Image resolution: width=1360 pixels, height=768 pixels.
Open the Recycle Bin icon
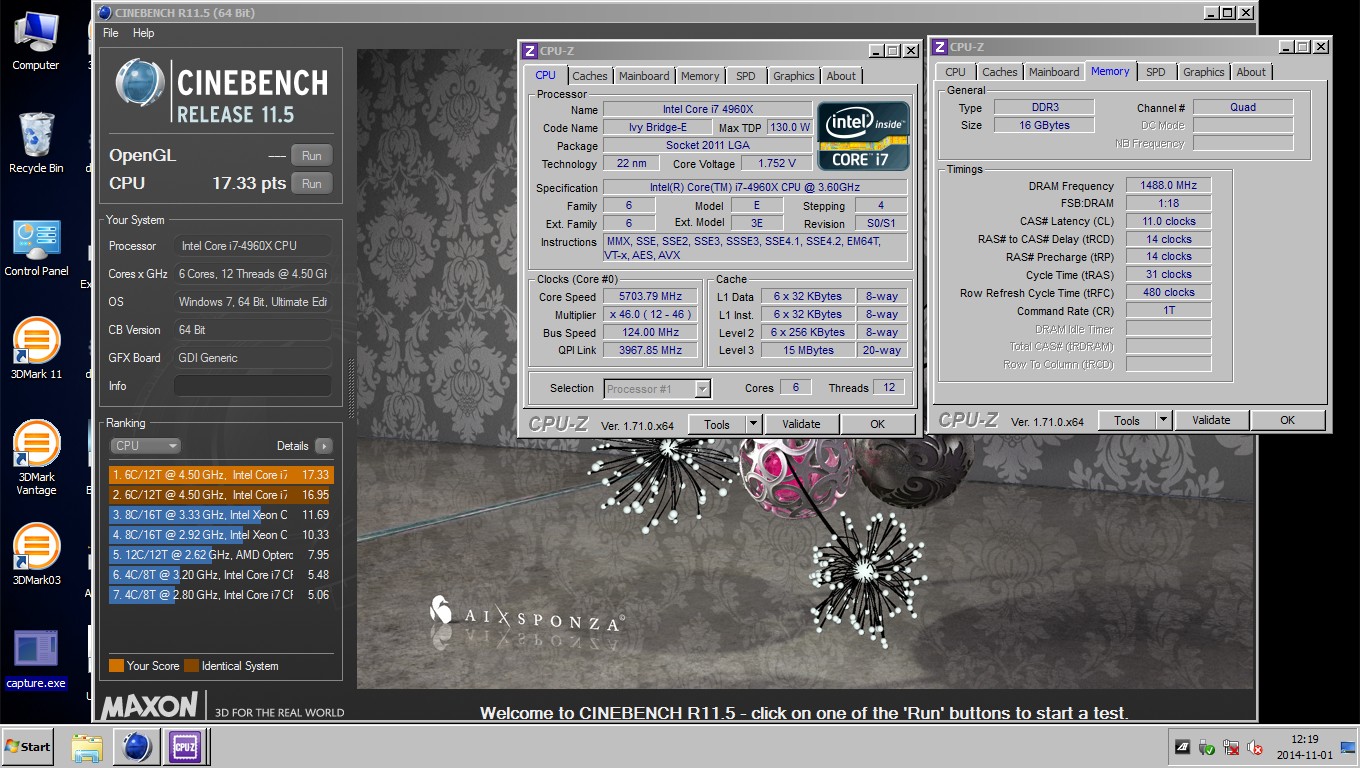[36, 142]
